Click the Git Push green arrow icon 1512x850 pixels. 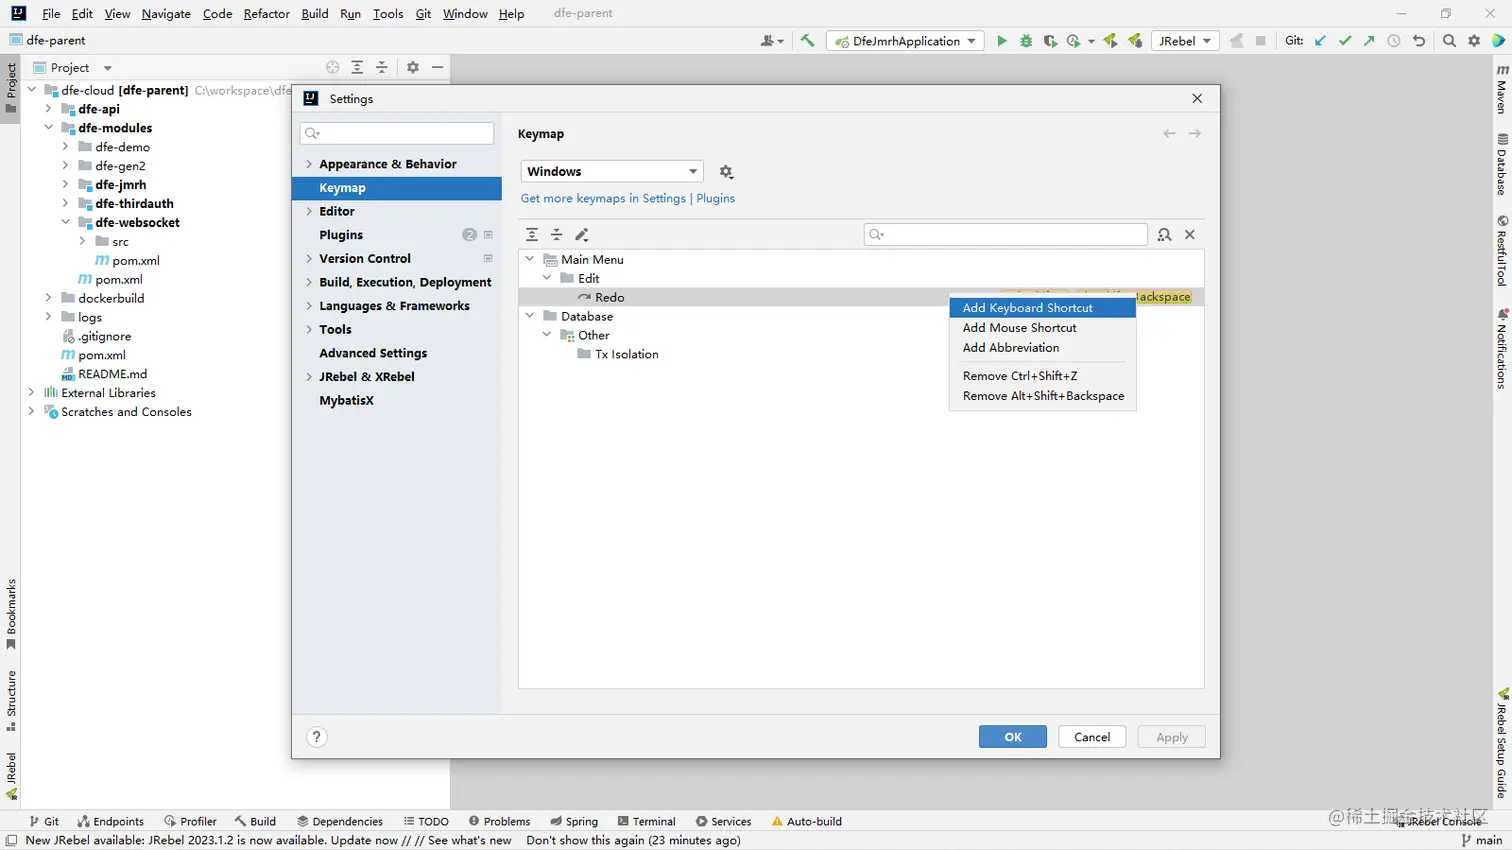(1369, 41)
